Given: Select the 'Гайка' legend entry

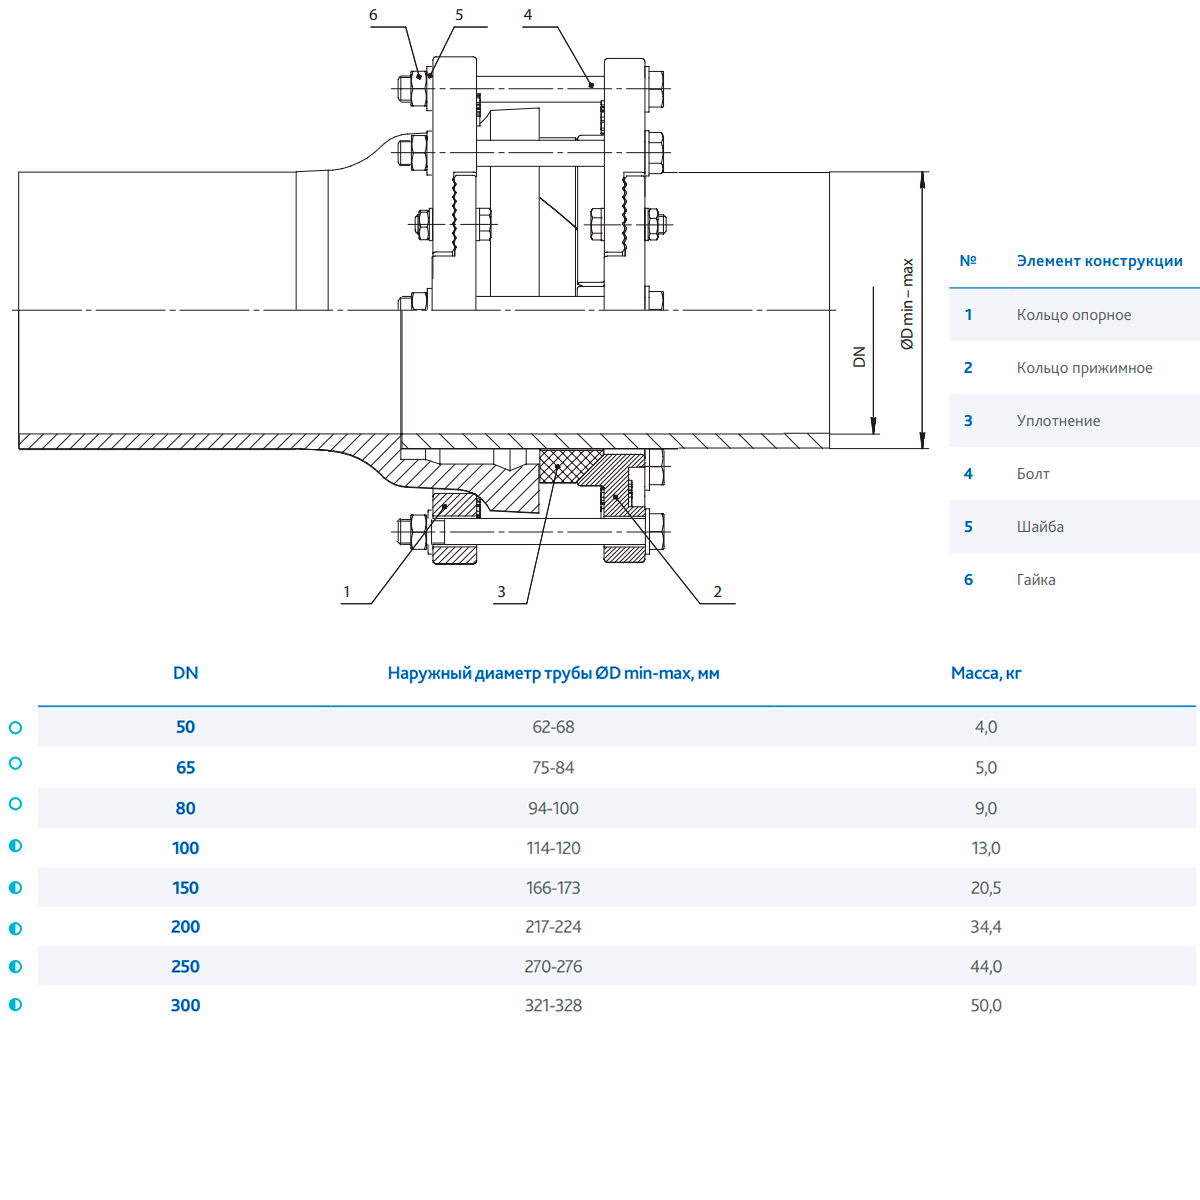Looking at the screenshot, I should tap(1036, 580).
